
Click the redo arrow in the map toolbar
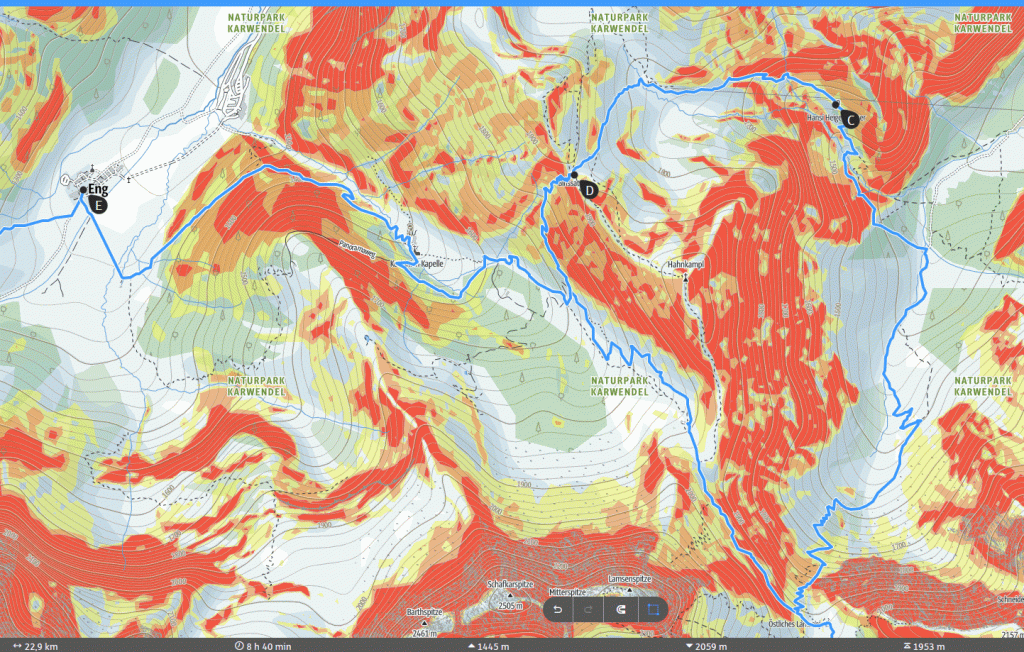point(589,610)
